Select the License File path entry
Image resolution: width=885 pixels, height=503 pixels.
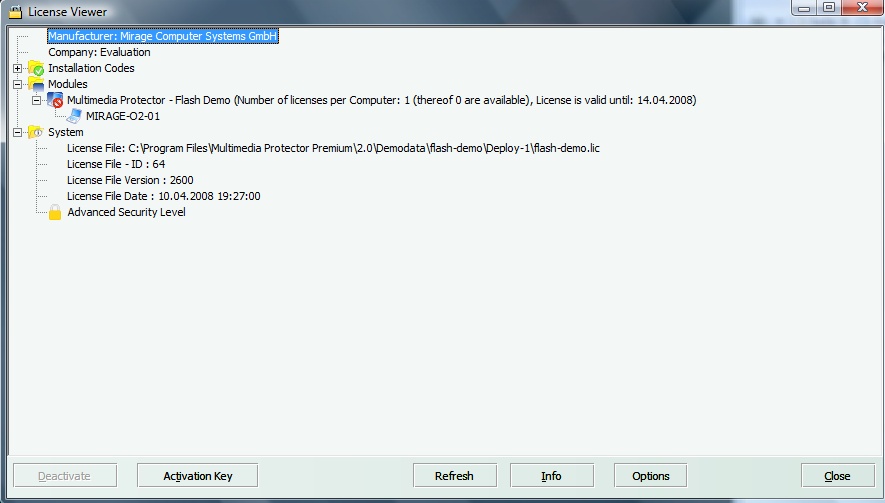333,148
